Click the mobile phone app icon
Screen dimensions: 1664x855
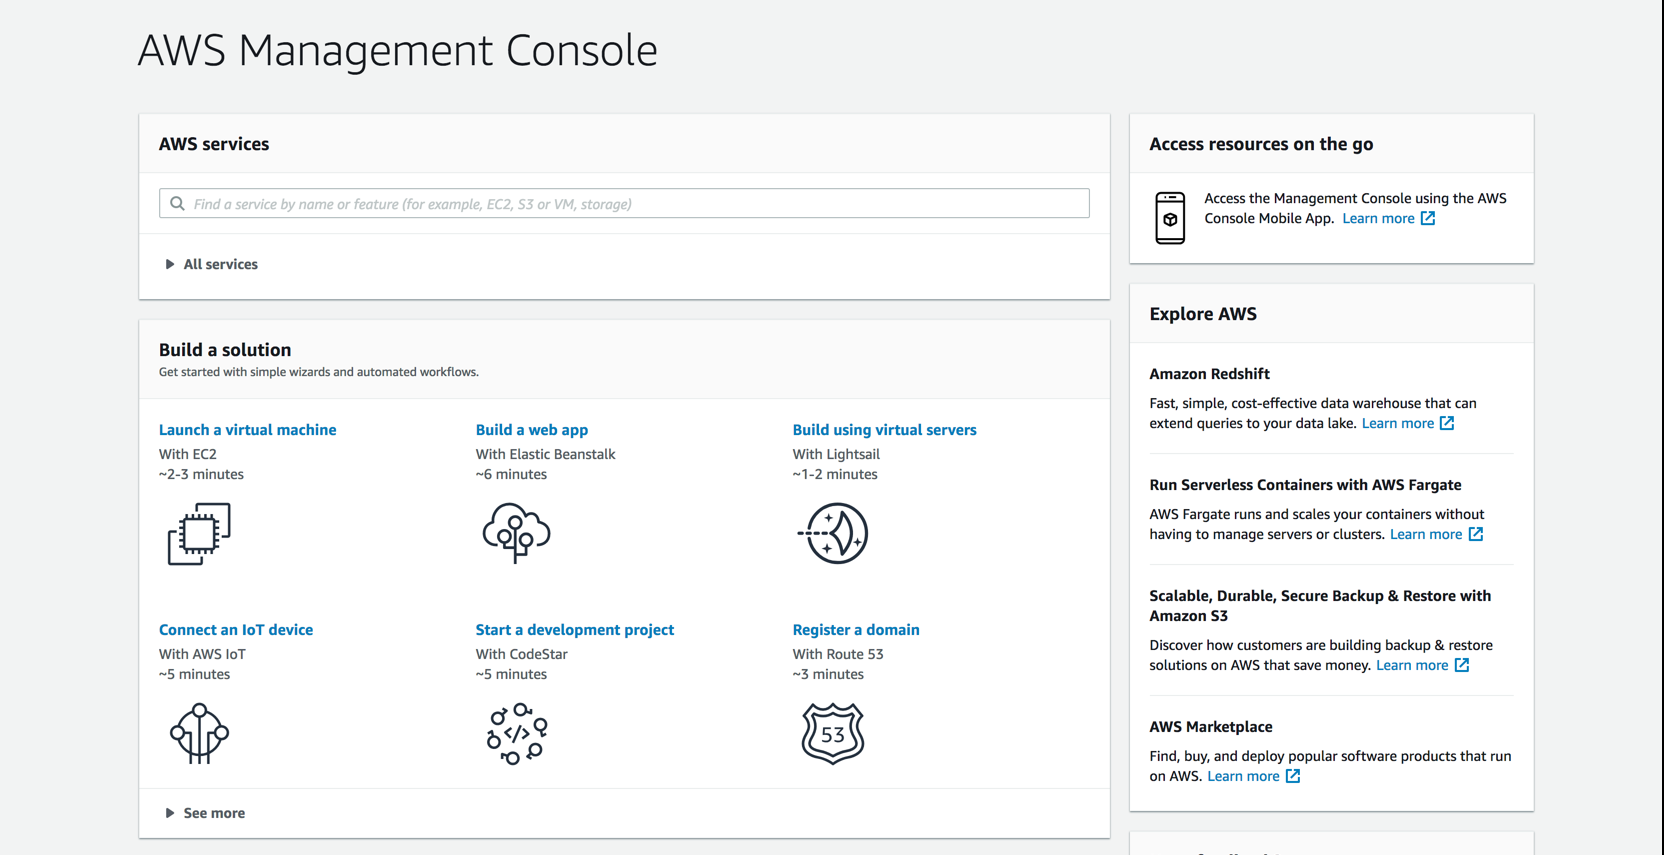[1170, 218]
